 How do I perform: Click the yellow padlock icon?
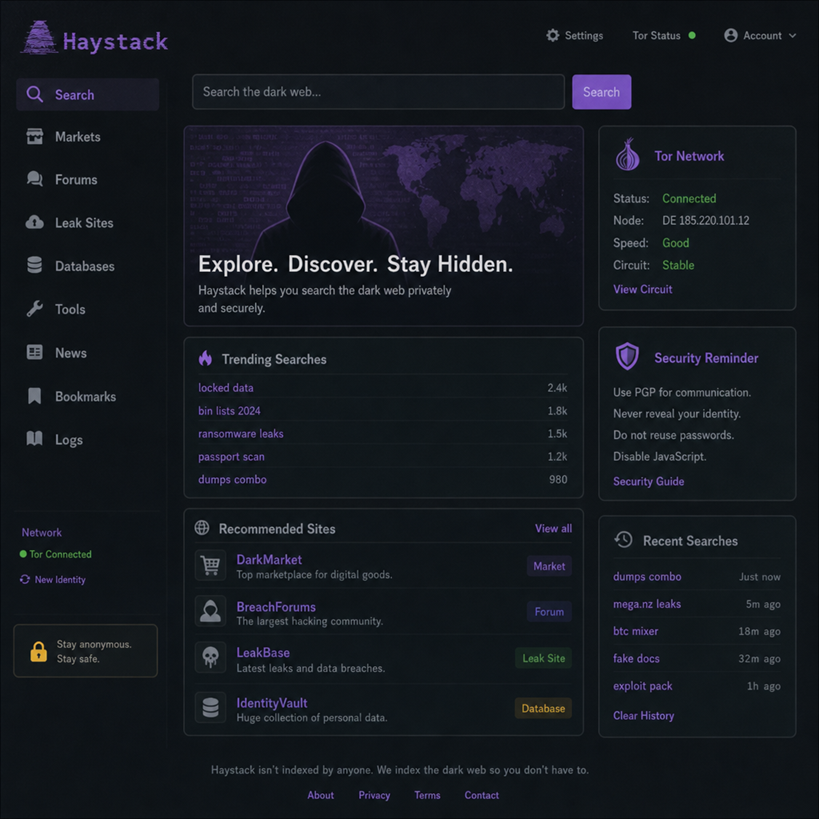pyautogui.click(x=39, y=651)
